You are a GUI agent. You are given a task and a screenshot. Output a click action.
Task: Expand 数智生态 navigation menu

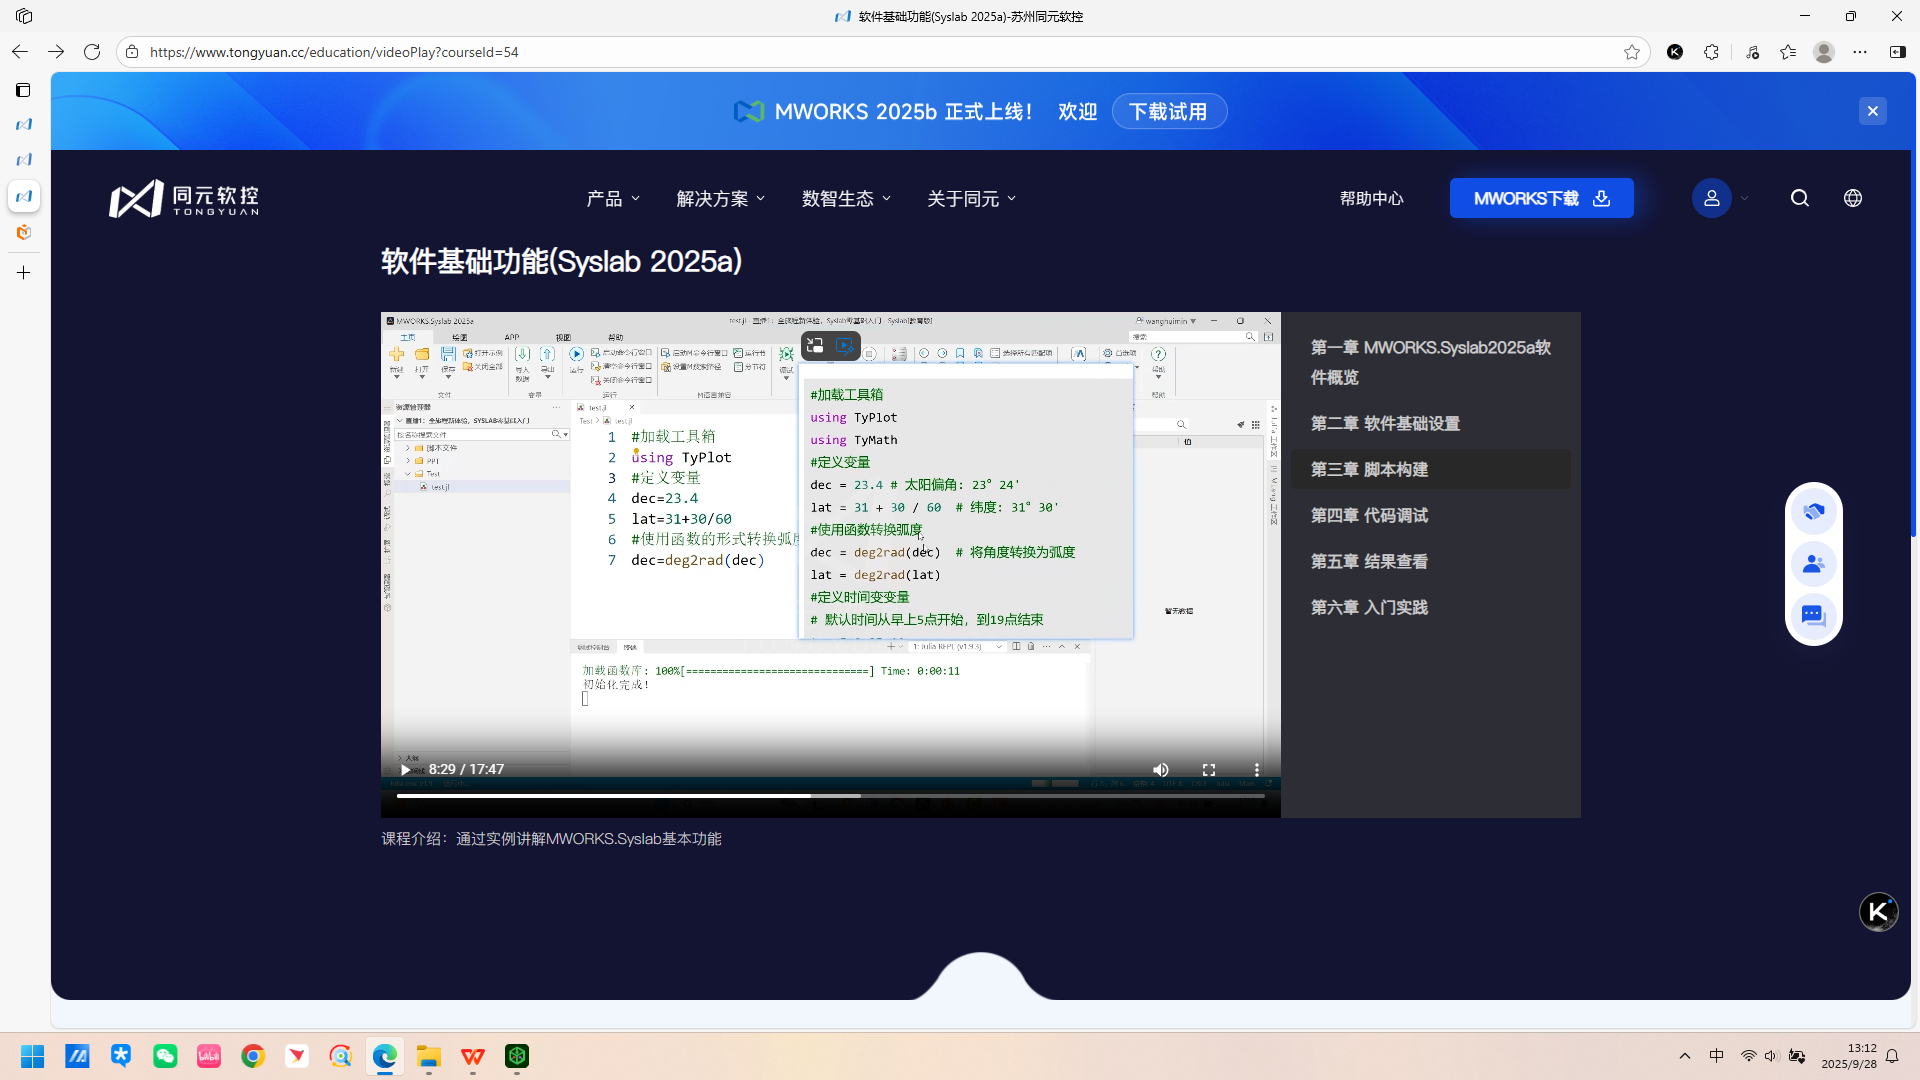click(846, 199)
